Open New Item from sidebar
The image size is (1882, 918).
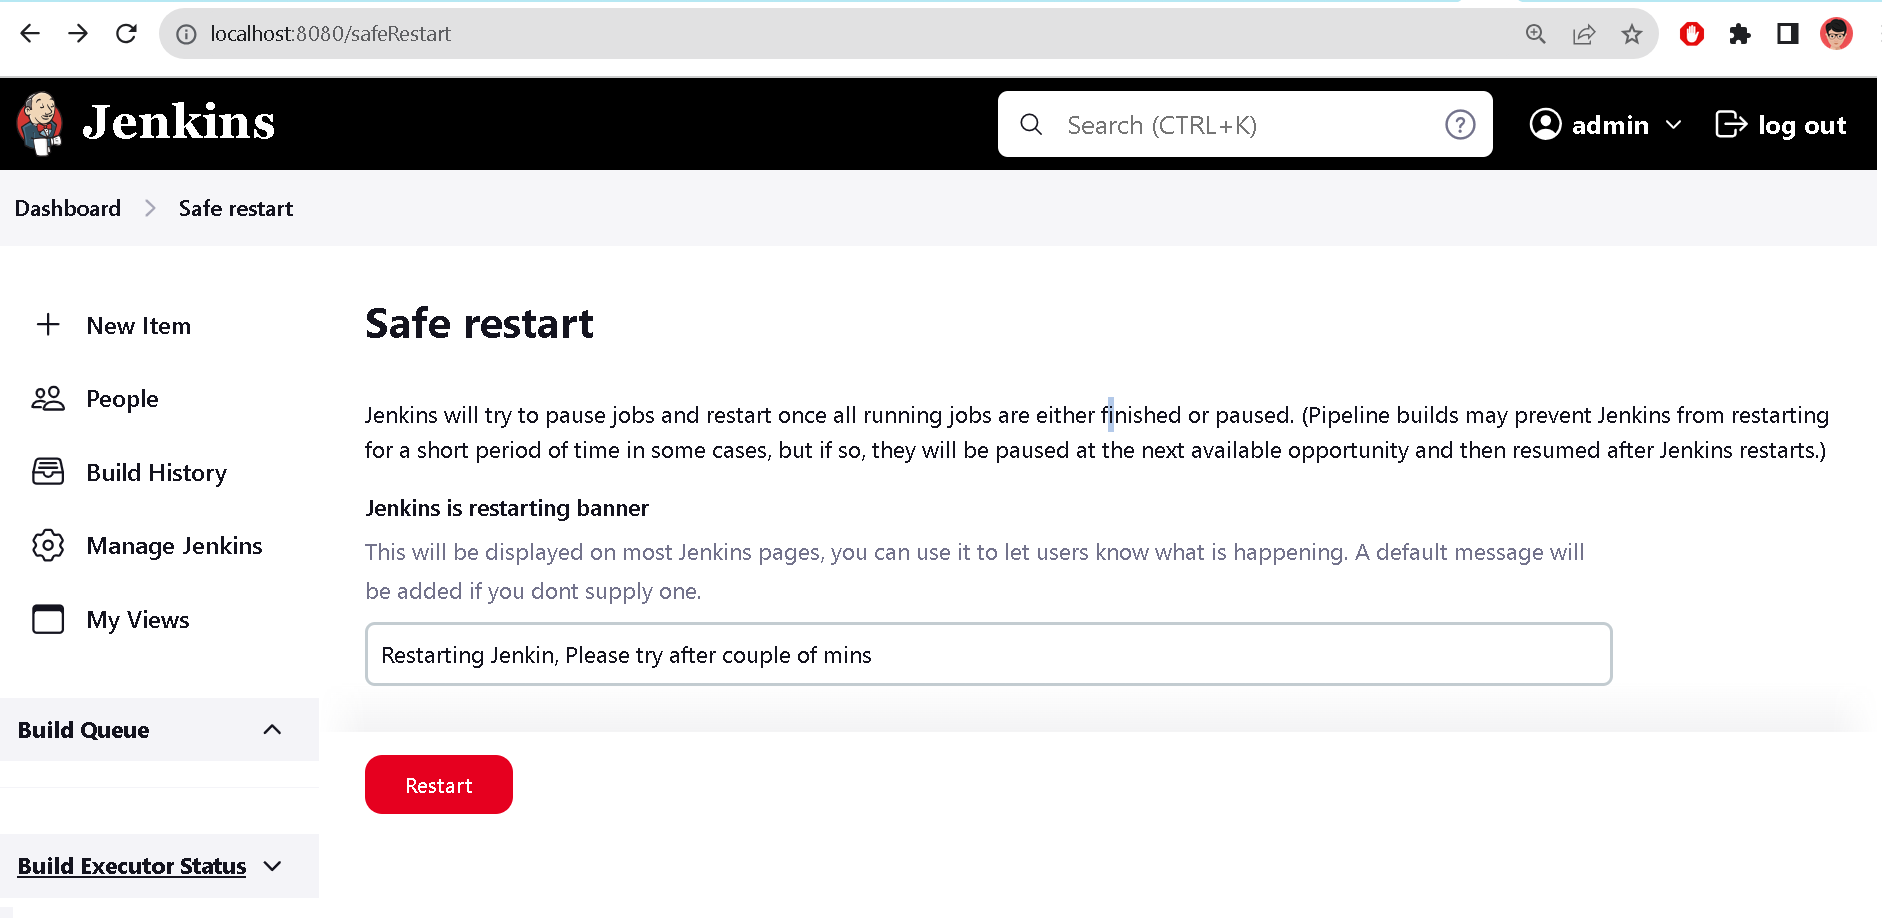139,326
